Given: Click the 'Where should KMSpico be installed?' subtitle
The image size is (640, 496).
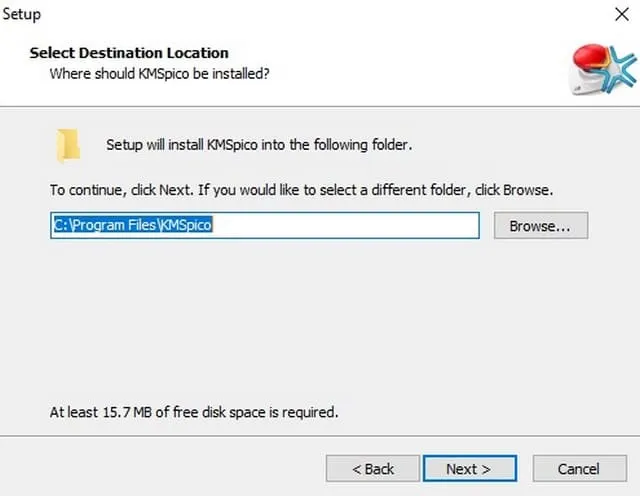Looking at the screenshot, I should [159, 74].
